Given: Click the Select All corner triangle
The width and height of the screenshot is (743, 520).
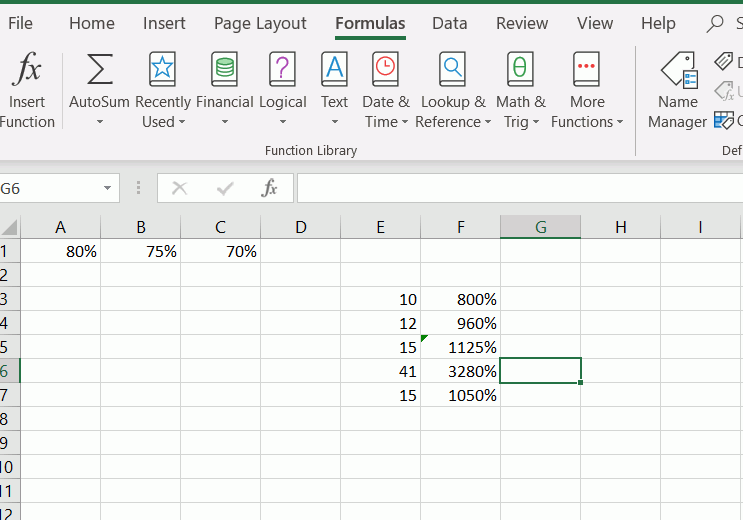Looking at the screenshot, I should click(10, 227).
